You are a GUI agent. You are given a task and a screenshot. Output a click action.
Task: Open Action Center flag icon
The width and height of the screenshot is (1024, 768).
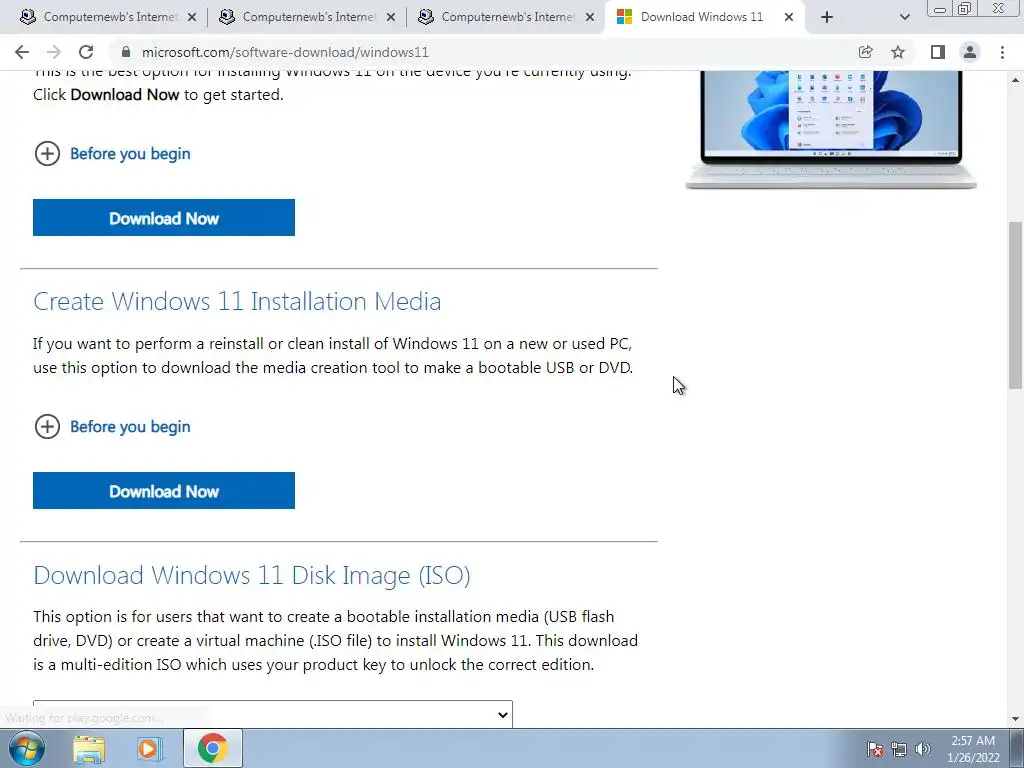[874, 749]
